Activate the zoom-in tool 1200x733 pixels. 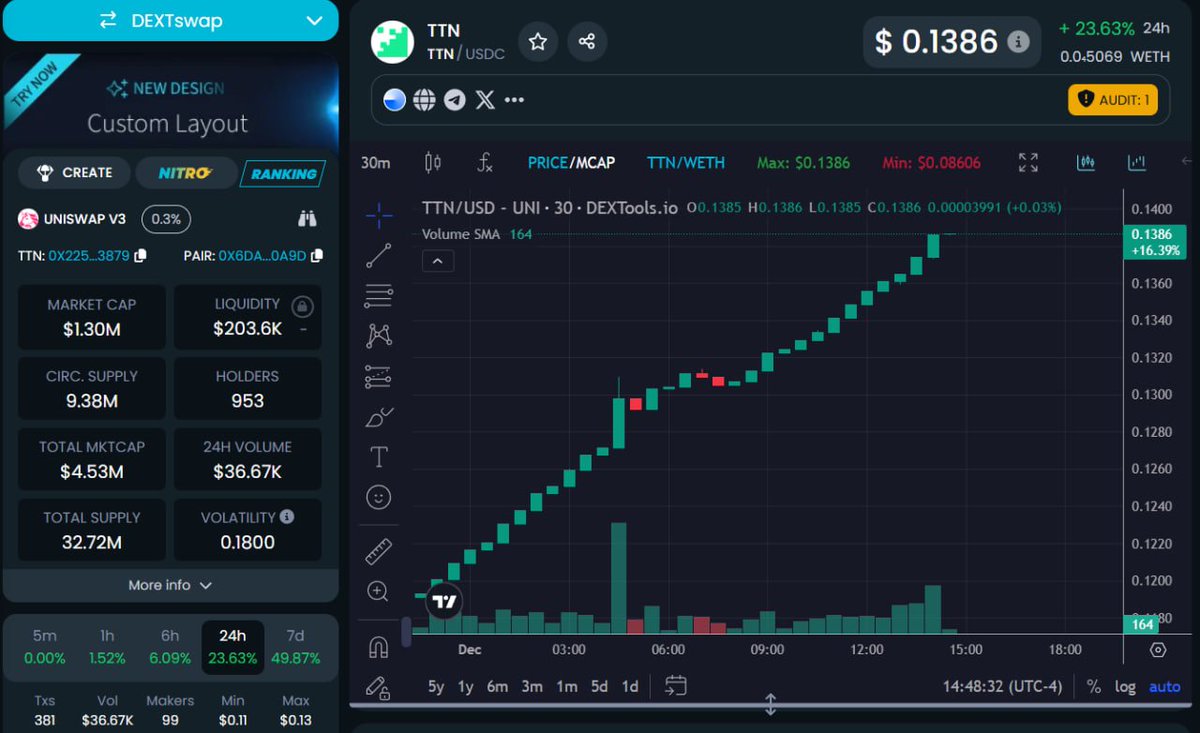pyautogui.click(x=378, y=592)
